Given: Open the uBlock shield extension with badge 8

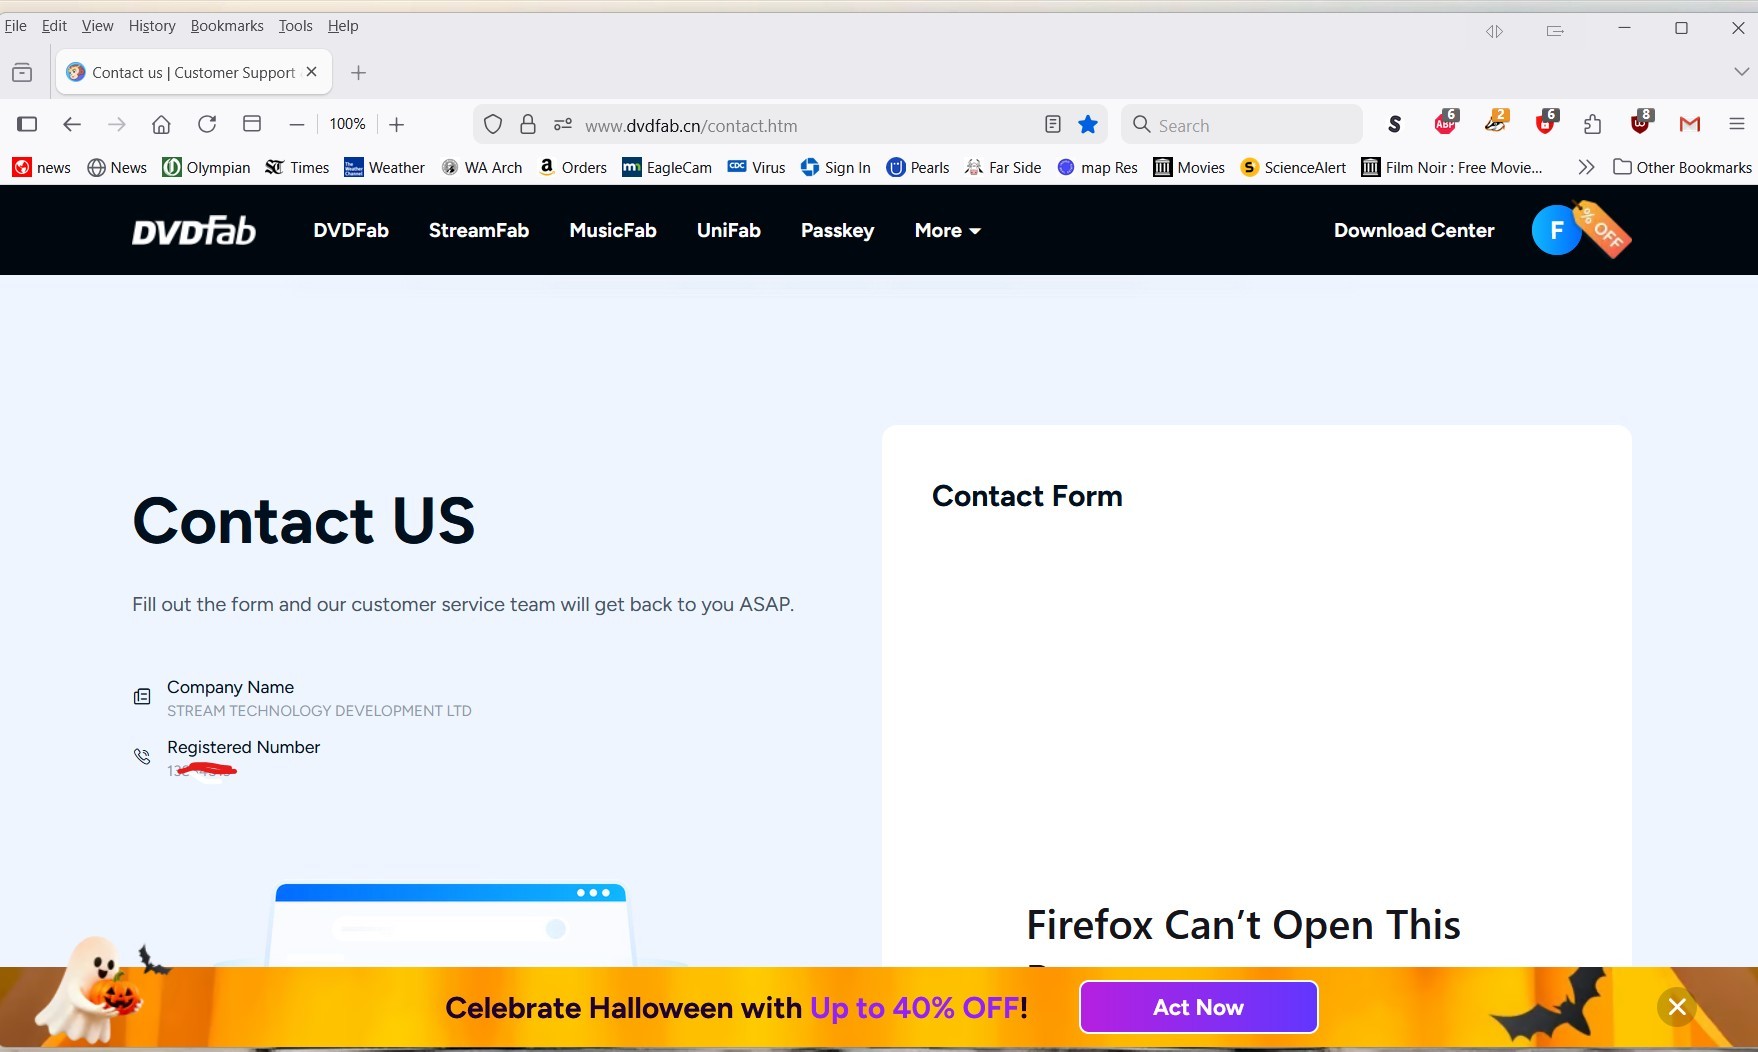Looking at the screenshot, I should pos(1641,123).
